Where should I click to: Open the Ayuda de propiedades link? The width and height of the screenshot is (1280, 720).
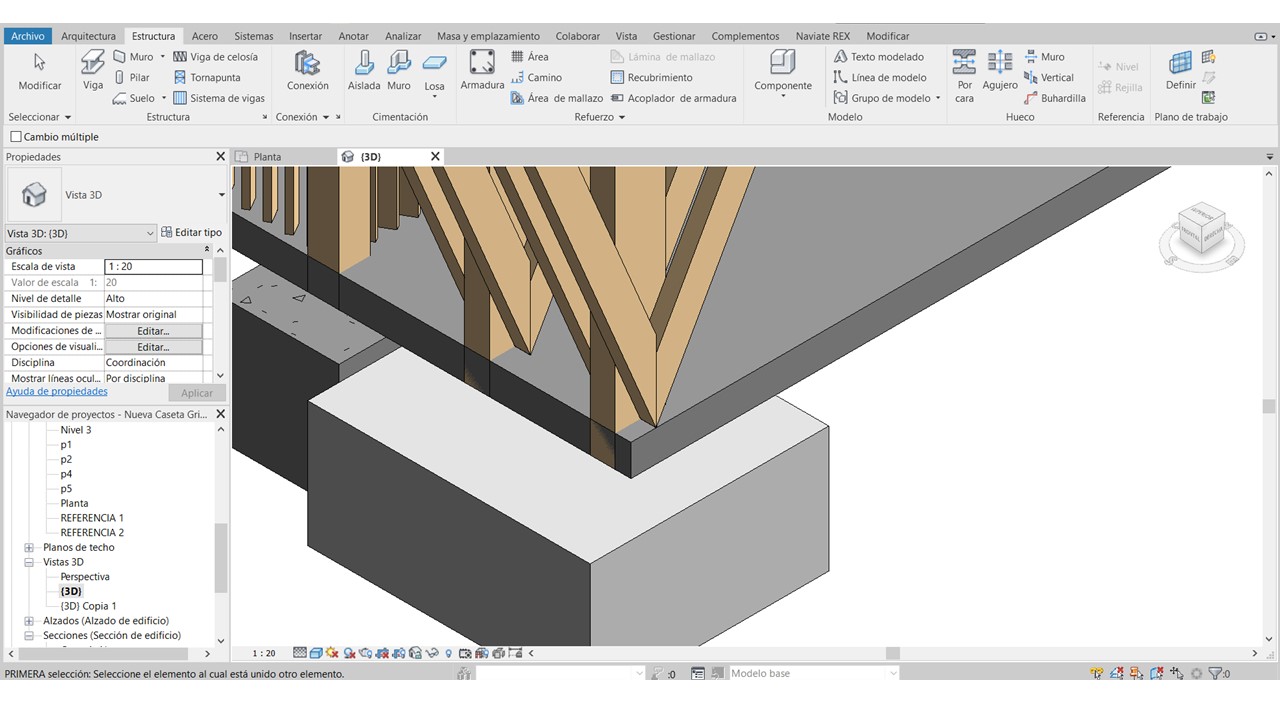(56, 392)
